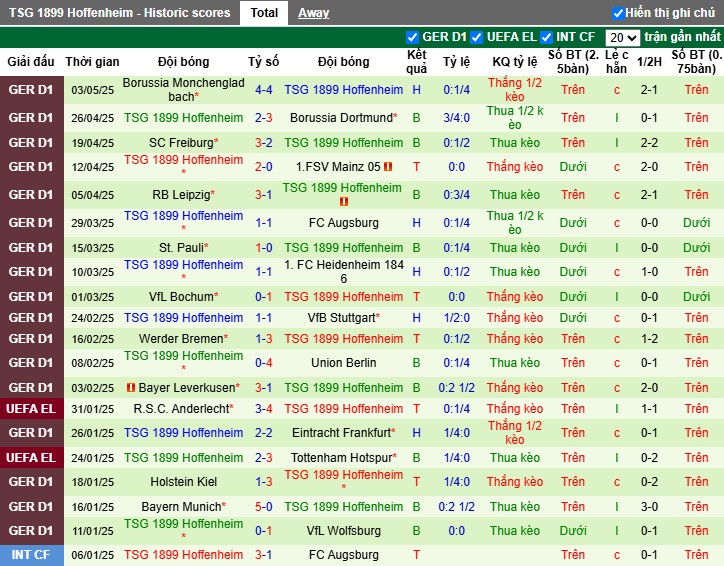Click the Thời gian column header
The image size is (724, 566).
[92, 61]
